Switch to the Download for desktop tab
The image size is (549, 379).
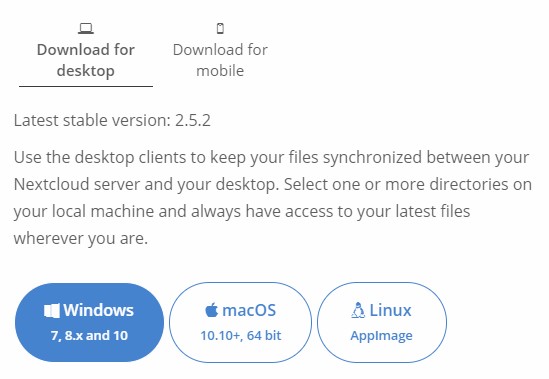[x=86, y=53]
